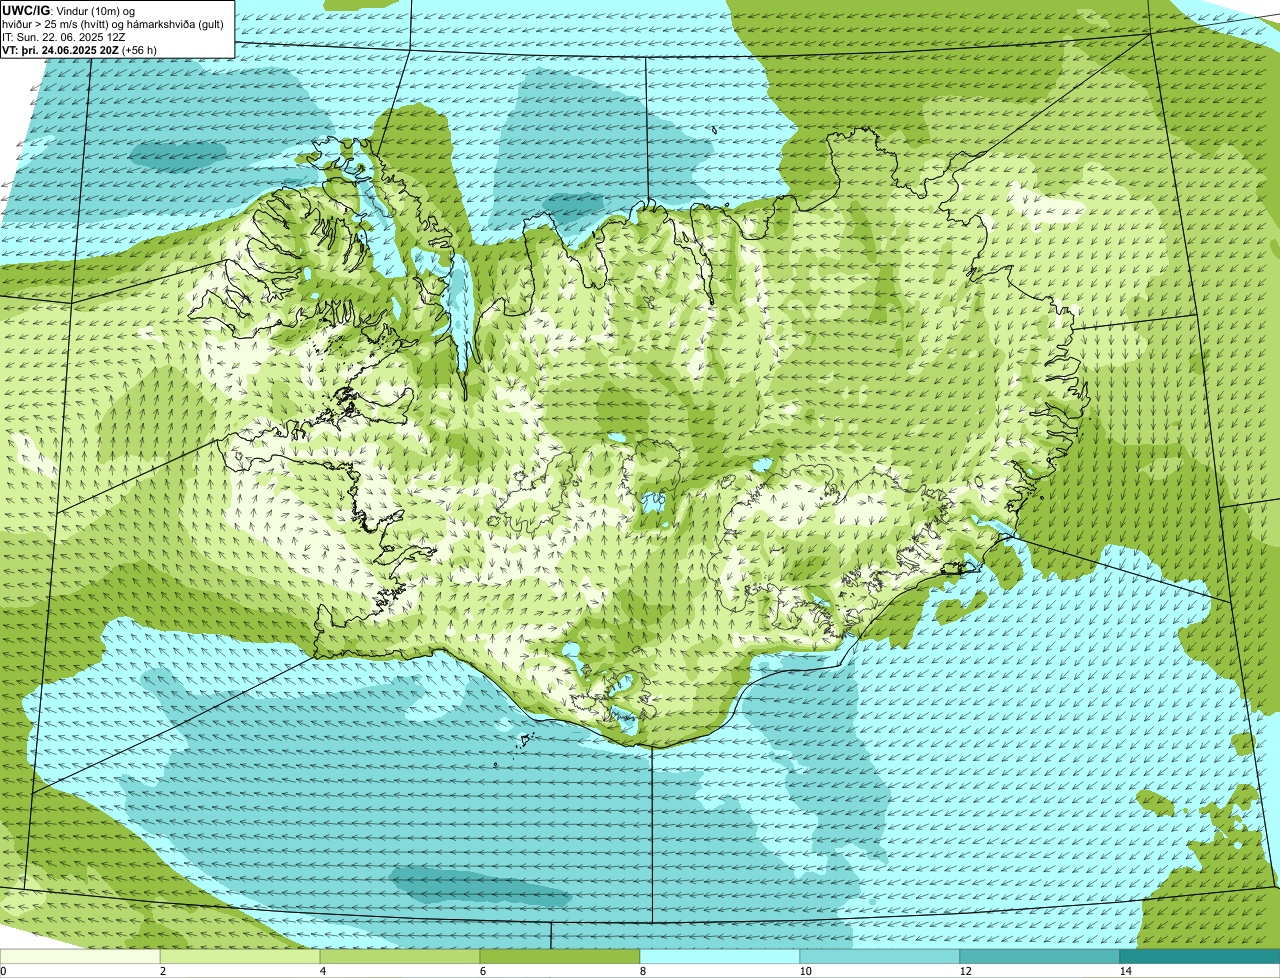Click the "0" legend scale label
Image resolution: width=1280 pixels, height=978 pixels.
(x=3, y=971)
